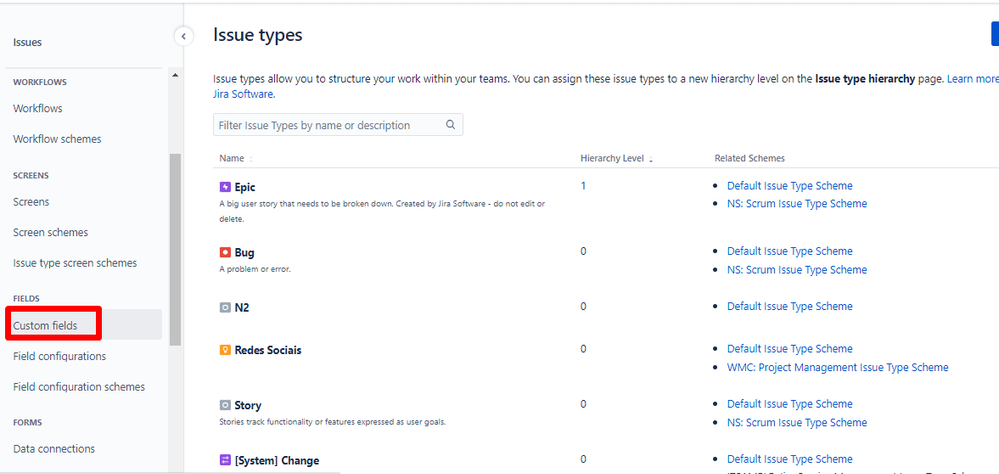Click the search magnifier icon
999x474 pixels.
451,125
